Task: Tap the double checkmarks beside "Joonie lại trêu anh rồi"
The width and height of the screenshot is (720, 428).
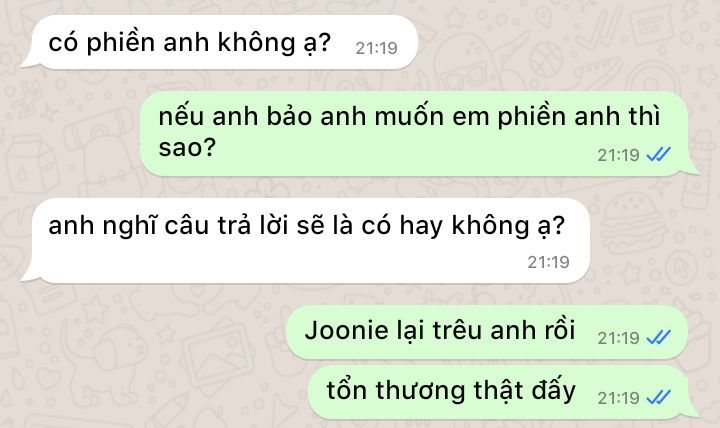Action: (x=658, y=338)
